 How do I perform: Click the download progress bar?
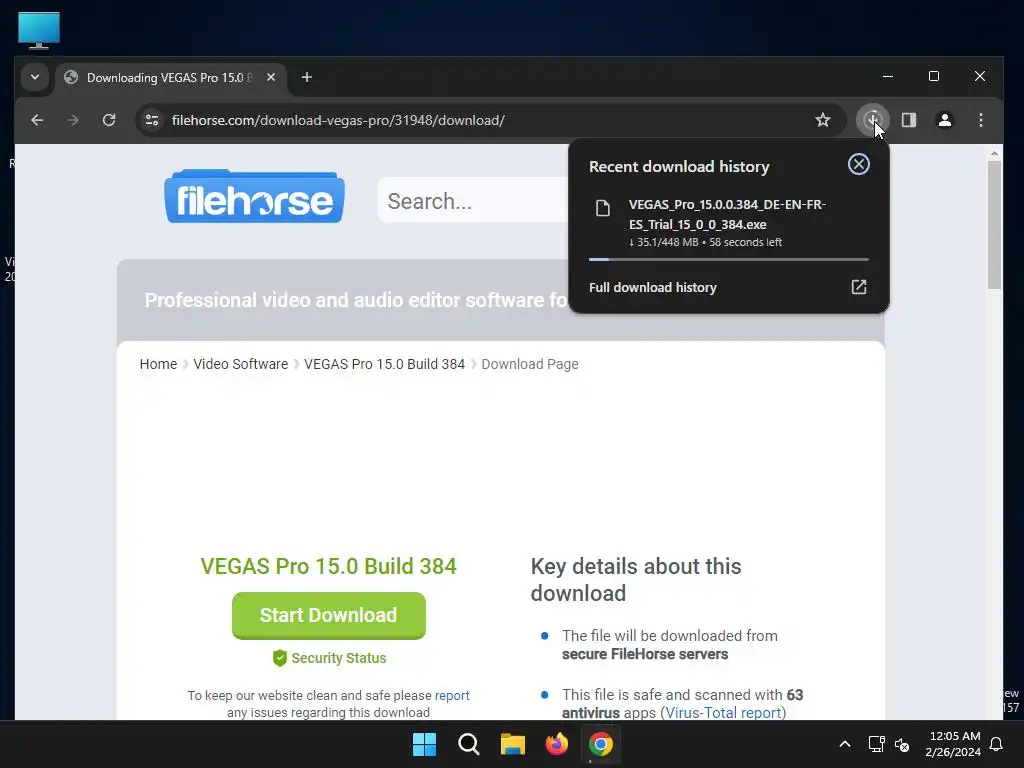pyautogui.click(x=729, y=259)
